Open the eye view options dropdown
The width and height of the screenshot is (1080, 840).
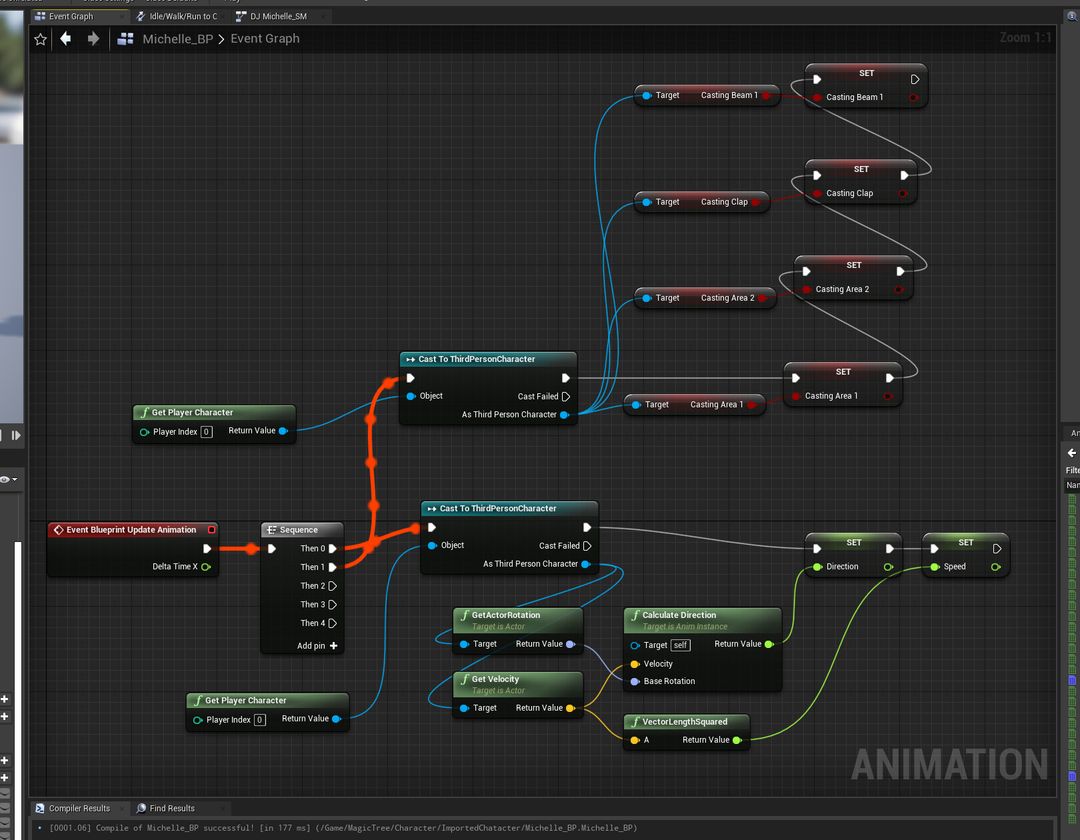(x=8, y=479)
